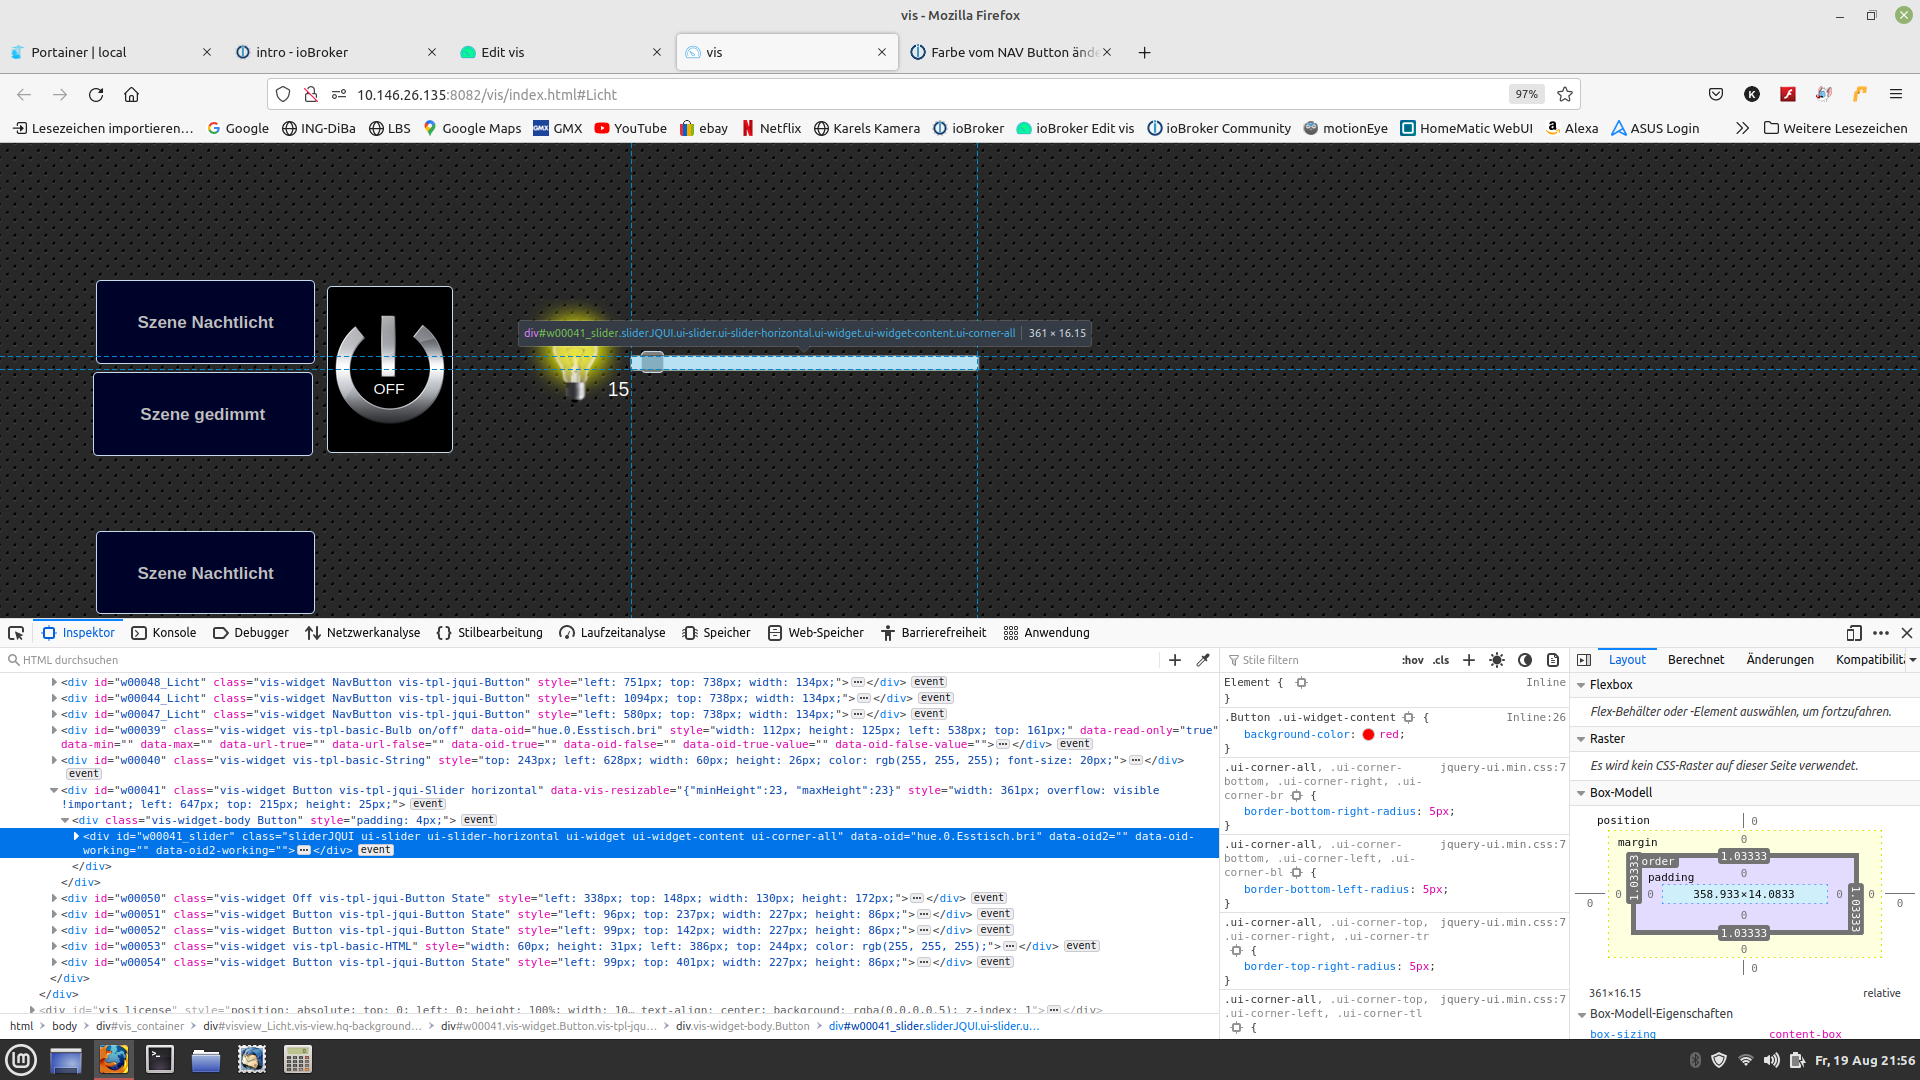1920x1080 pixels.
Task: Open responsive design mode icon
Action: (1854, 633)
